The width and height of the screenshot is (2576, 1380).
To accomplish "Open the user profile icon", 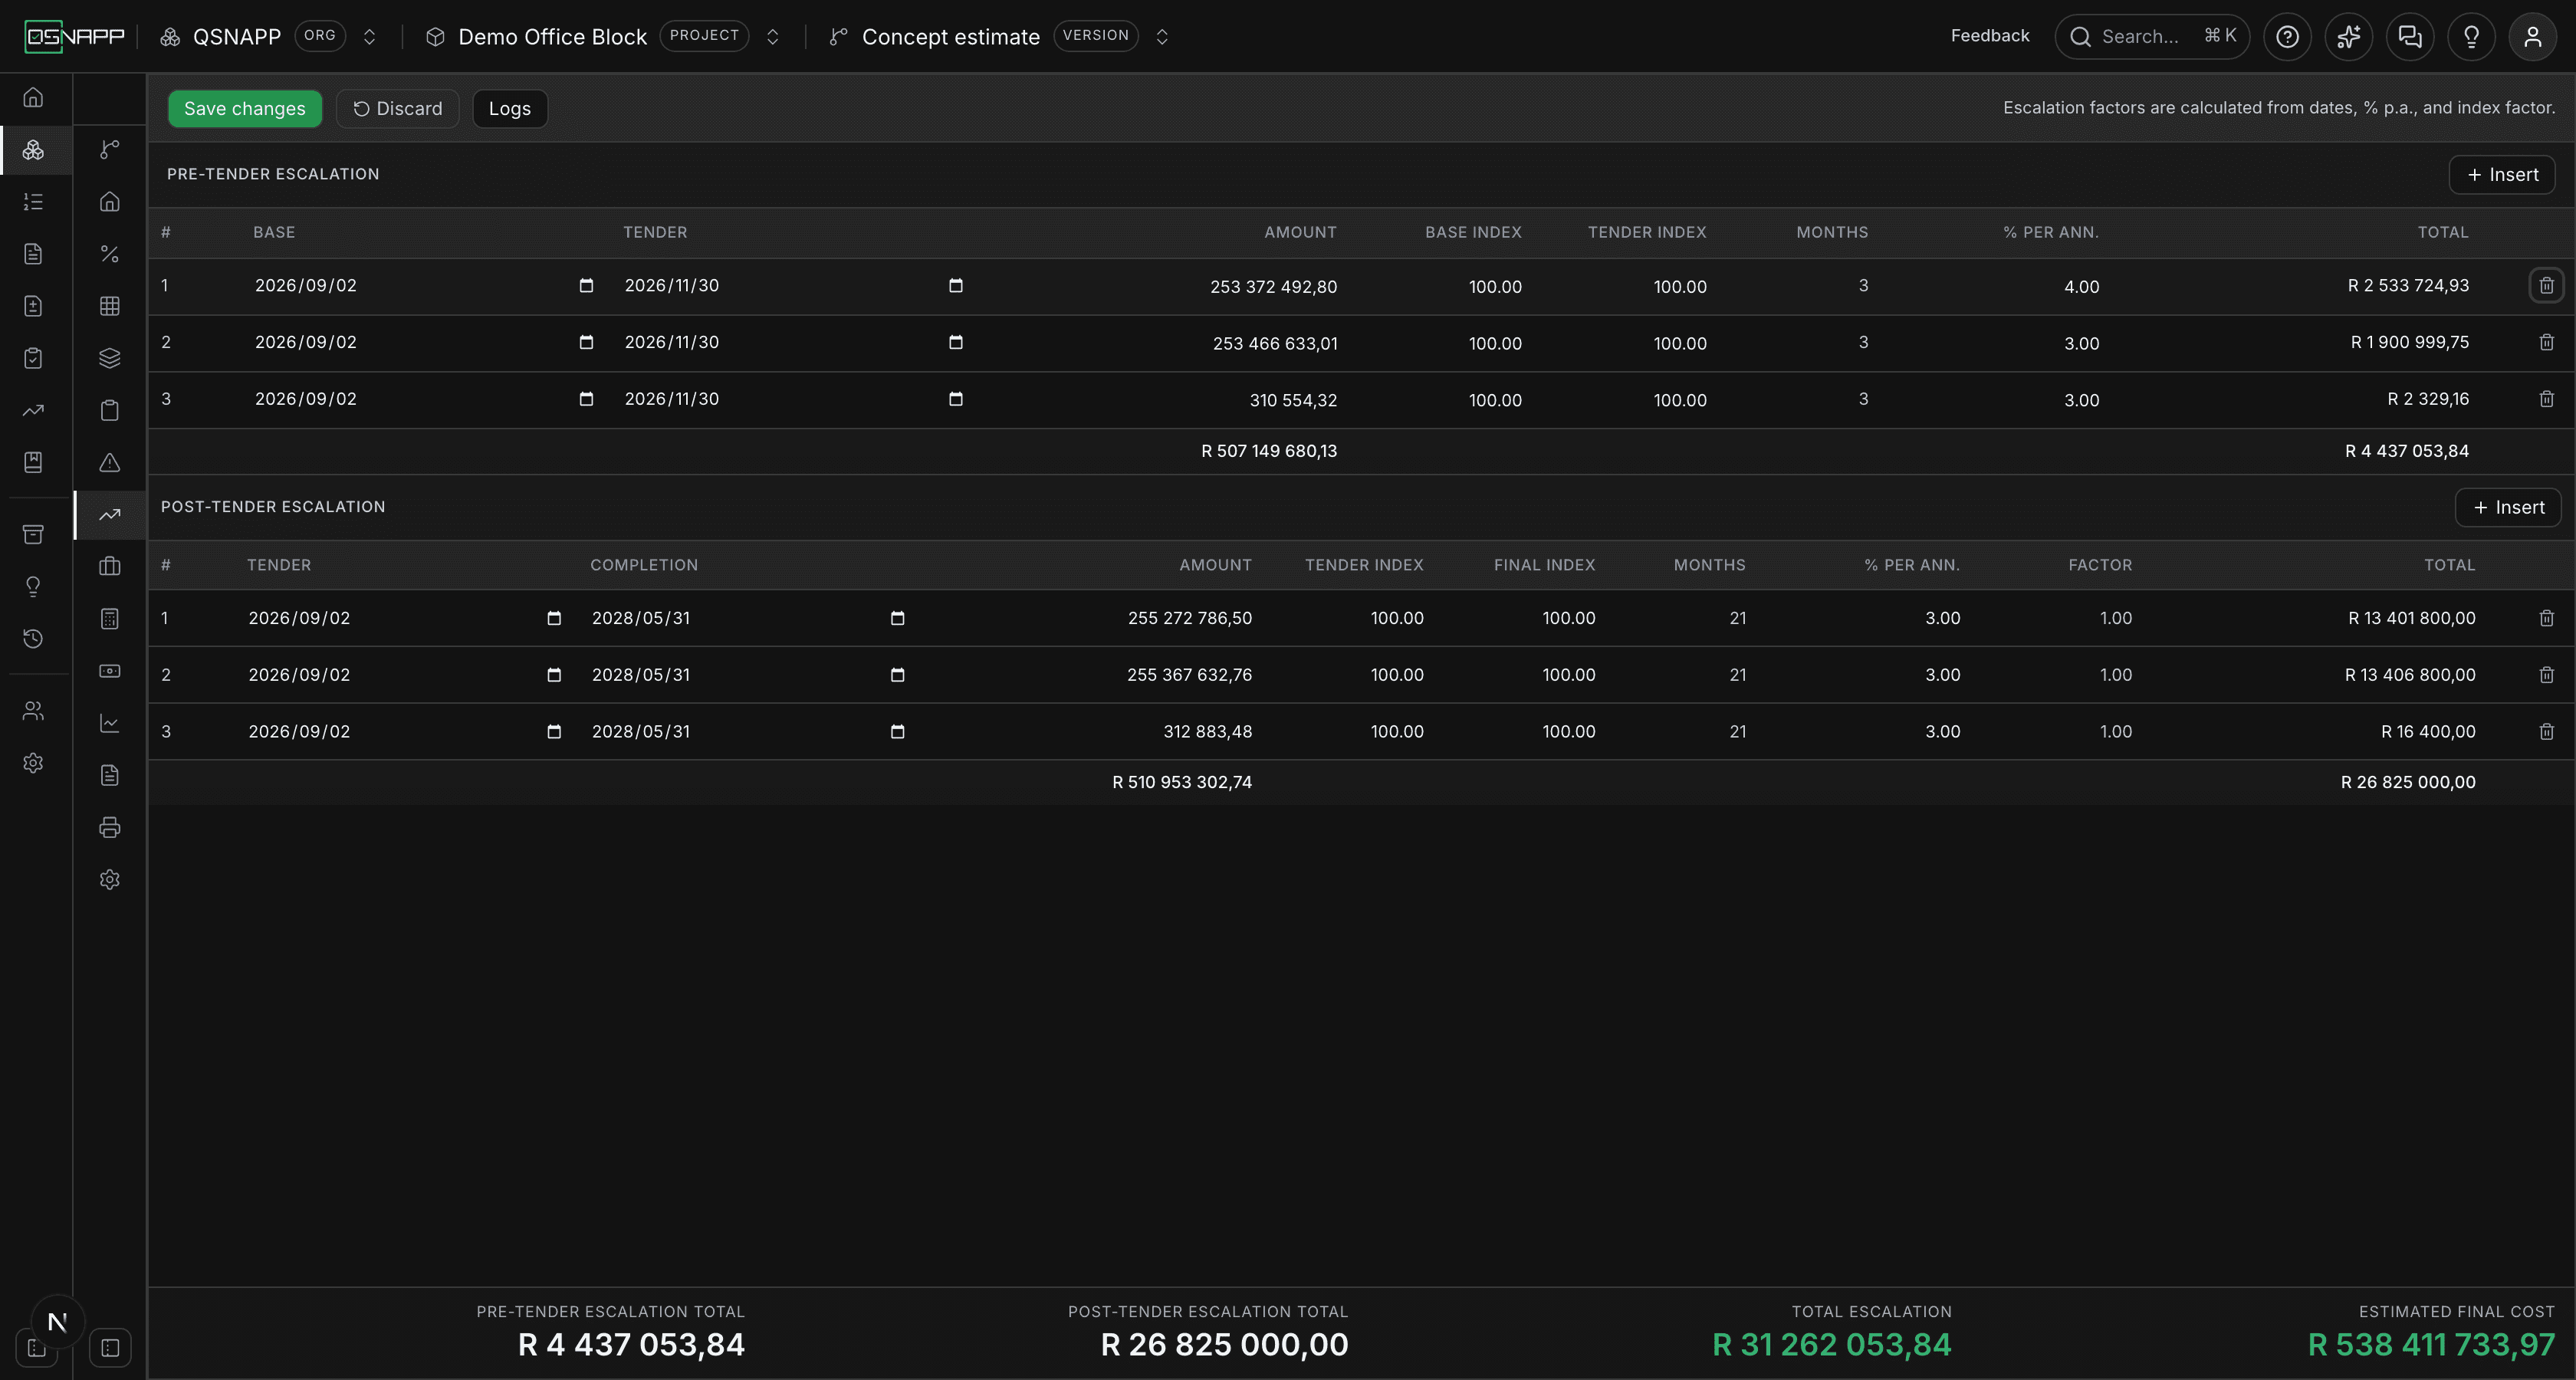I will click(2532, 37).
